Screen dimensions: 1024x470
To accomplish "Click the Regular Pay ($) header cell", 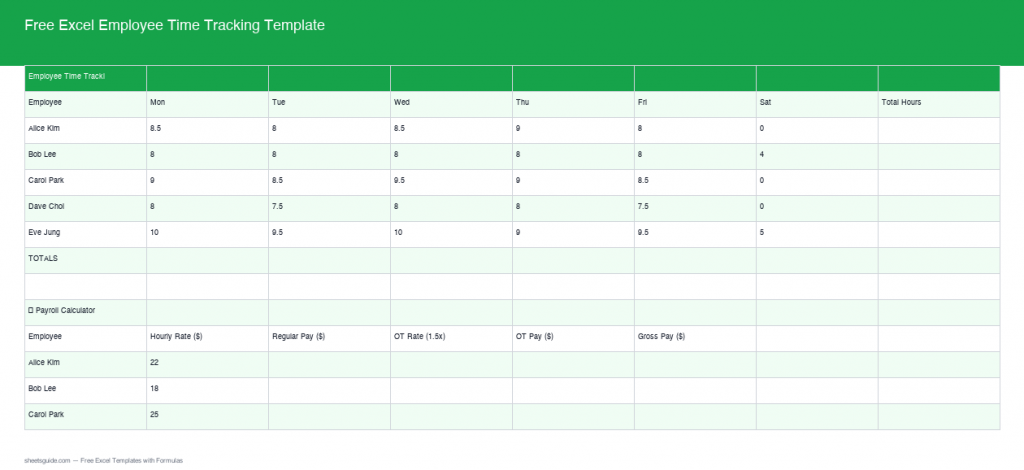I will 329,337.
